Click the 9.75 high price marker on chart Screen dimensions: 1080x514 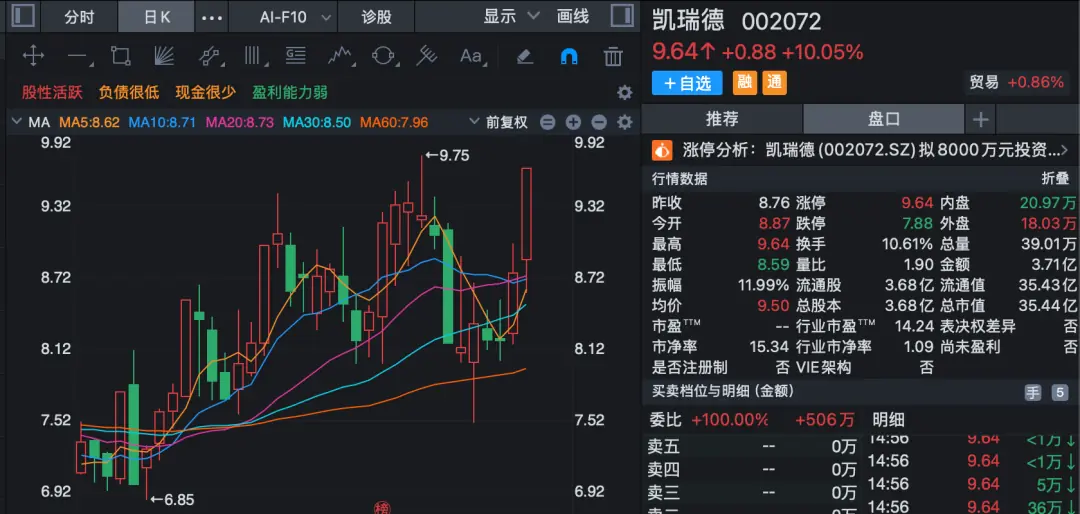coord(447,156)
